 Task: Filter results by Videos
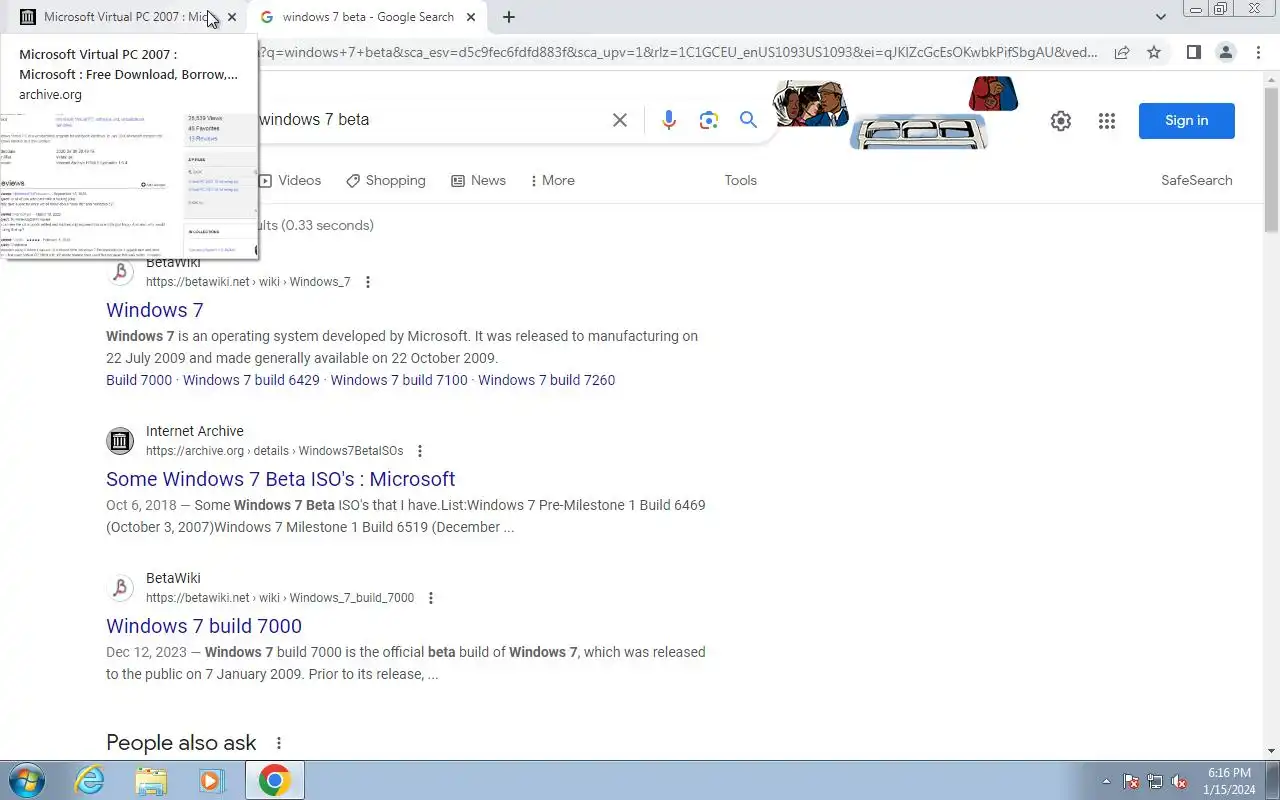(291, 180)
